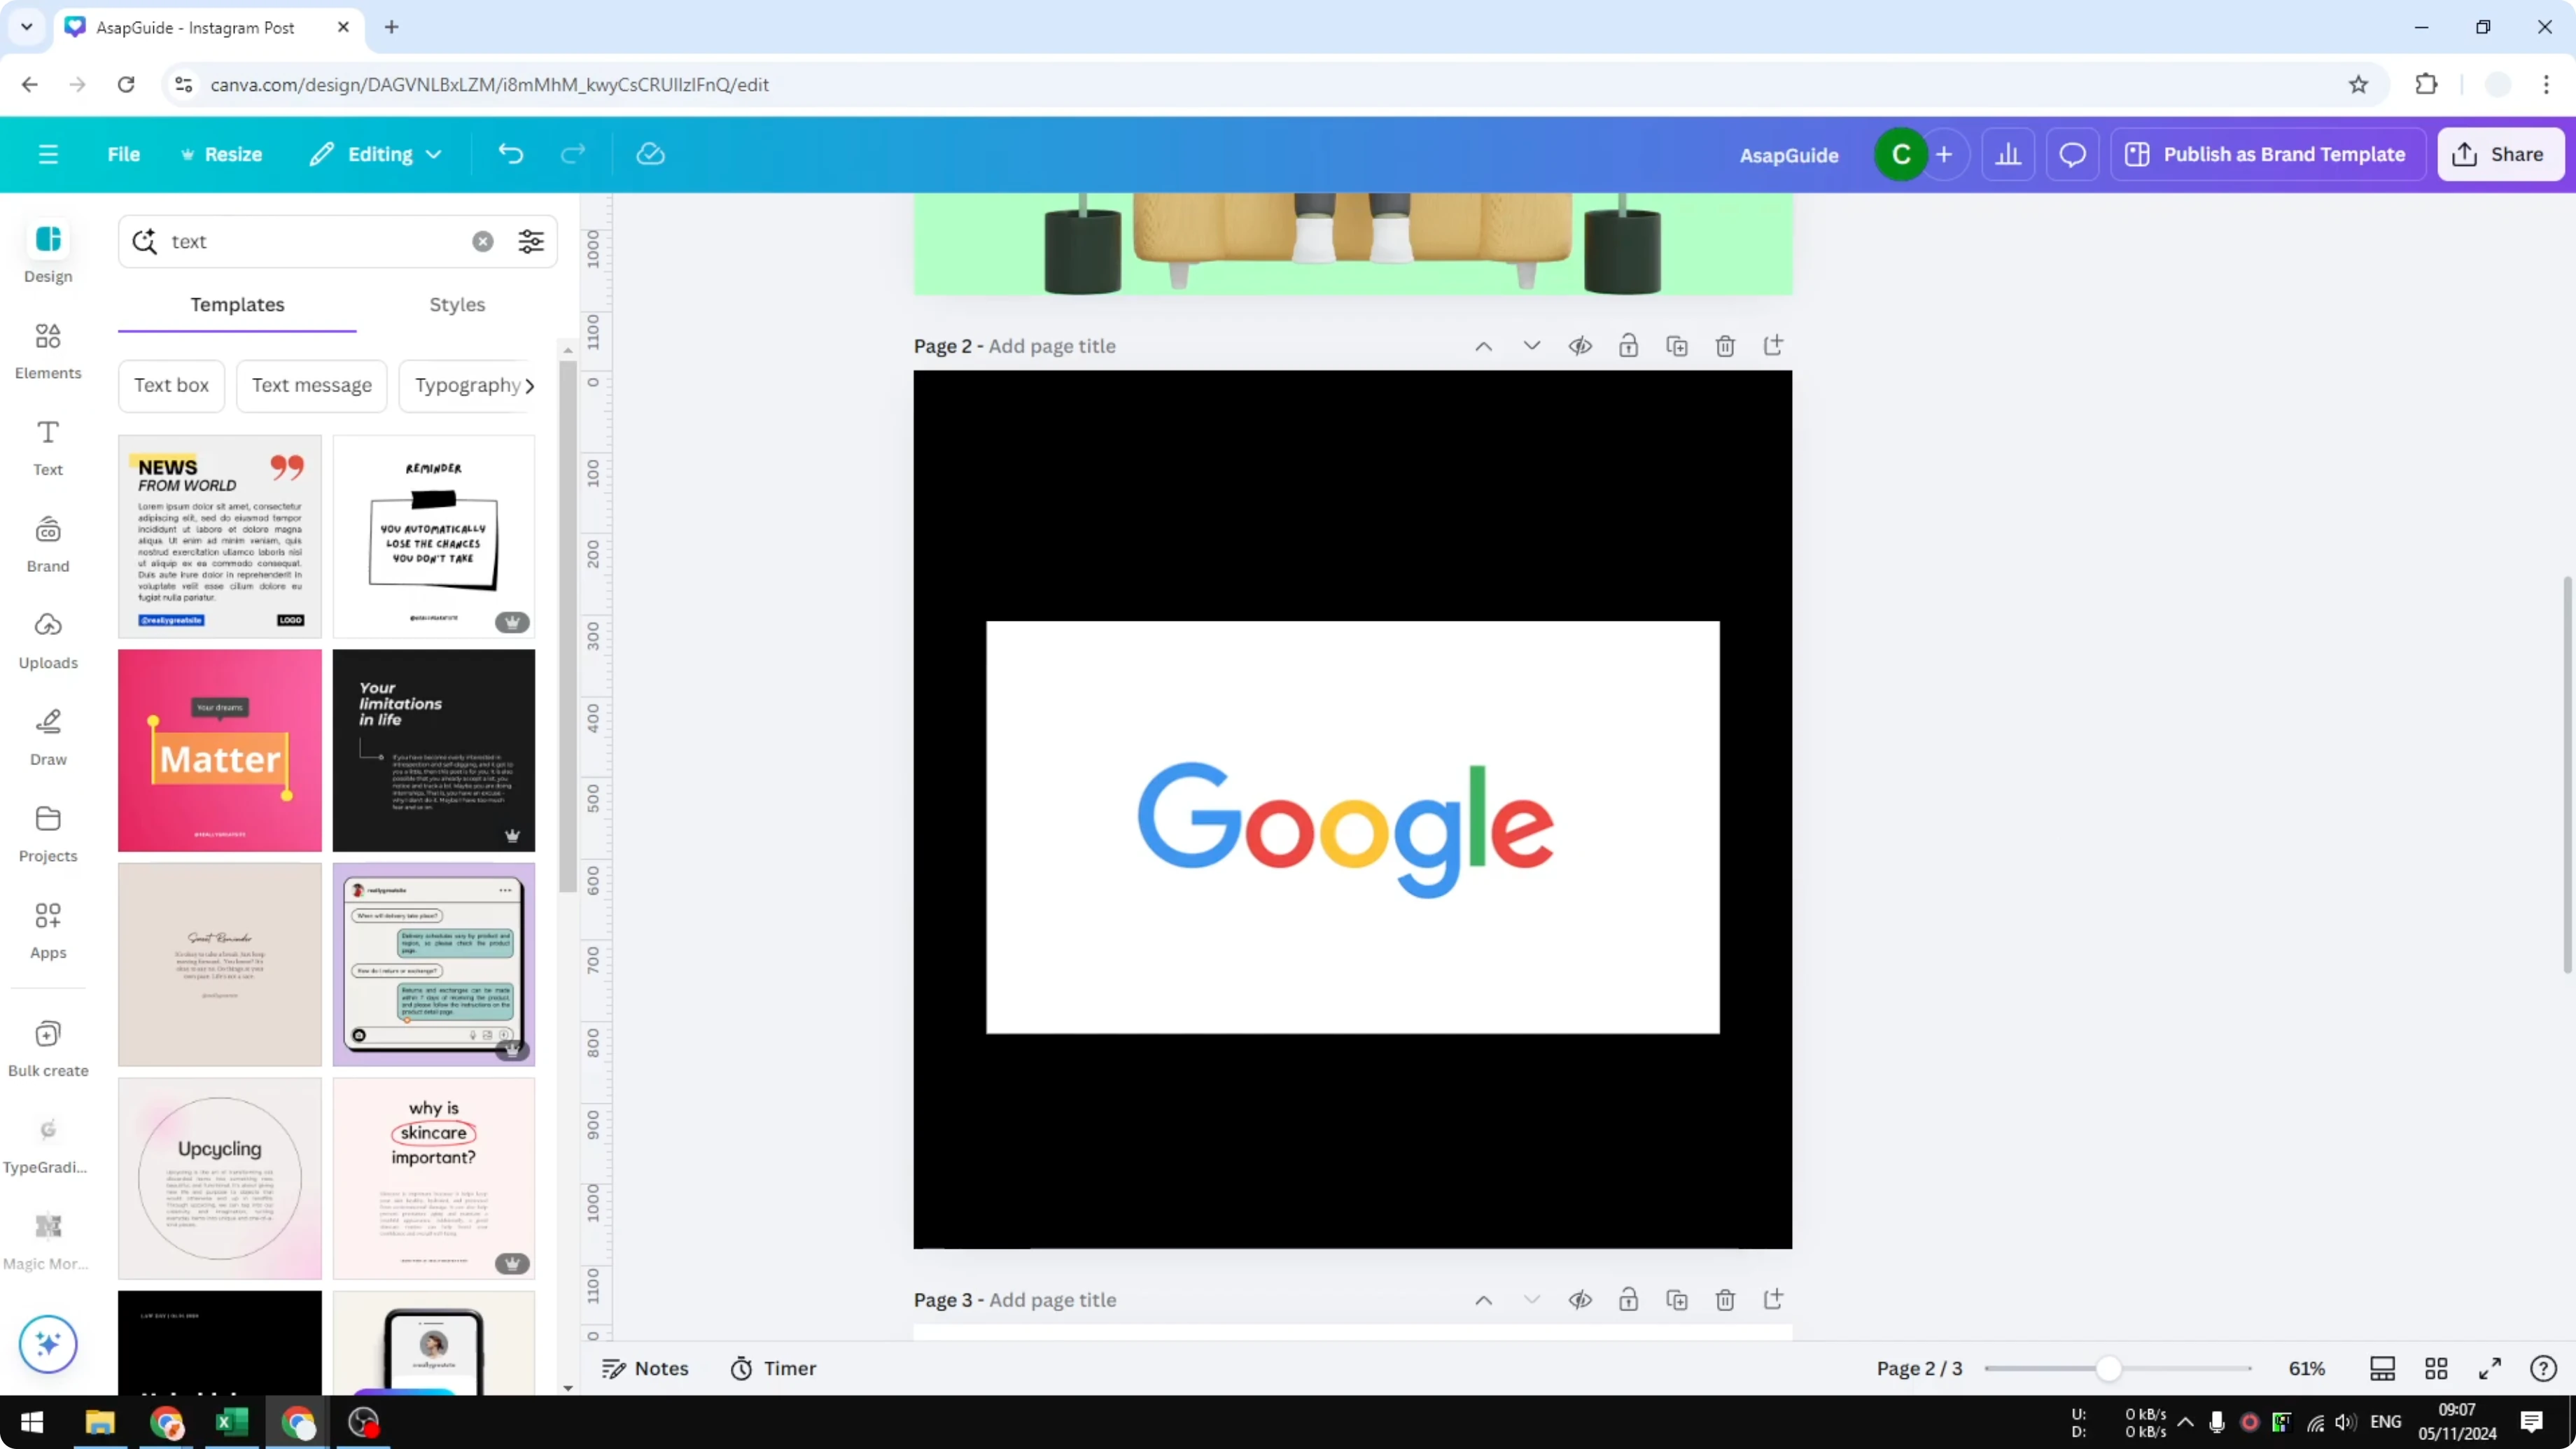This screenshot has height=1449, width=2576.
Task: Adjust the zoom slider
Action: pyautogui.click(x=2110, y=1368)
